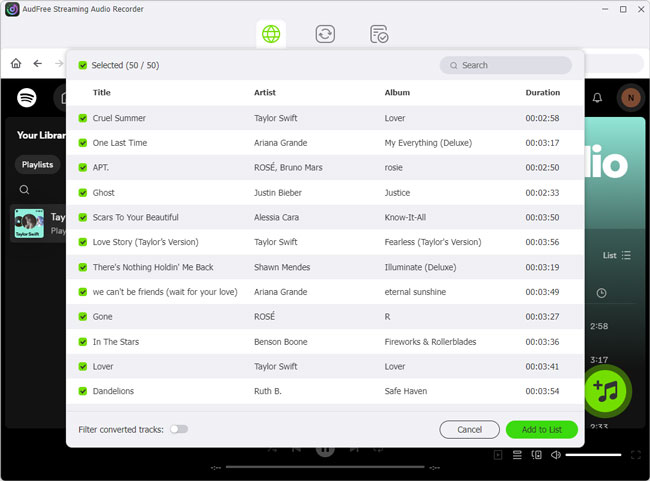Toggle the Spotify now playing view icon
This screenshot has width=650, height=481.
coord(498,455)
